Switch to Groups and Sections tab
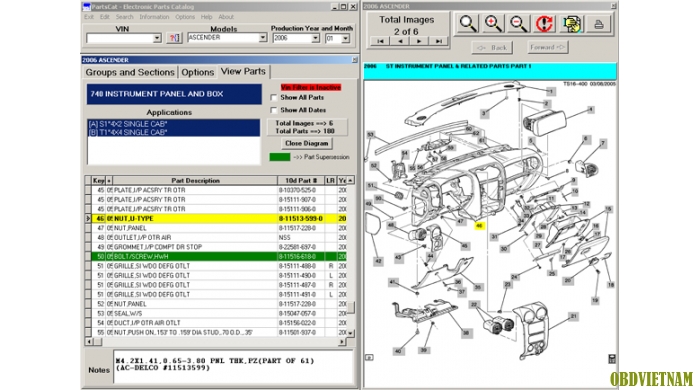 coord(130,72)
